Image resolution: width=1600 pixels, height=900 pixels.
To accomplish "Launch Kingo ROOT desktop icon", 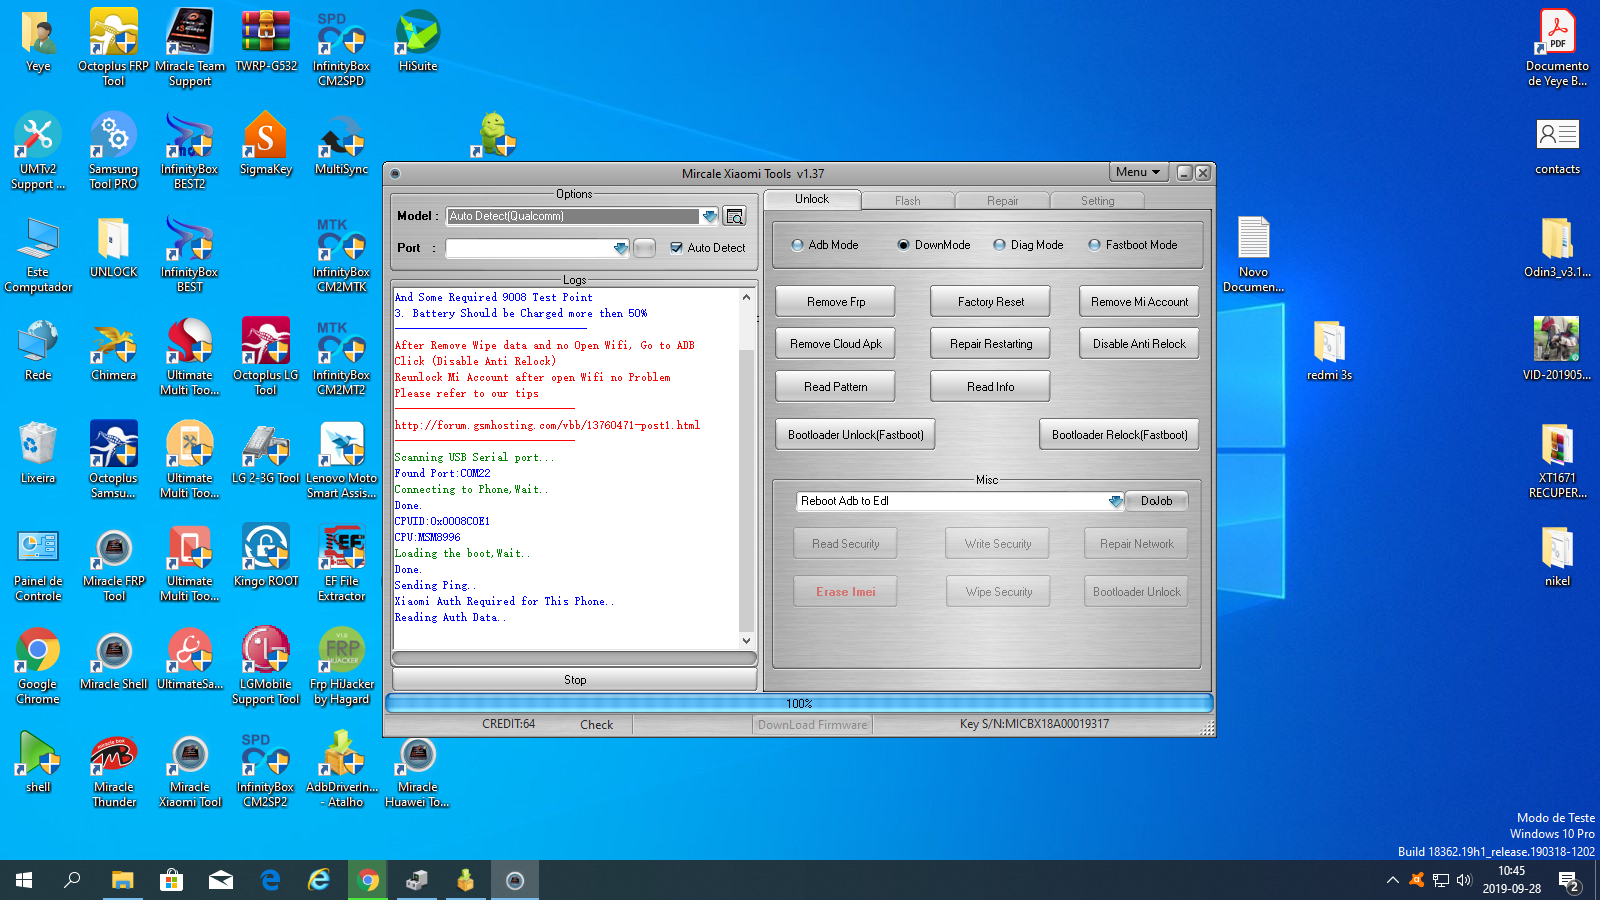I will click(x=266, y=555).
